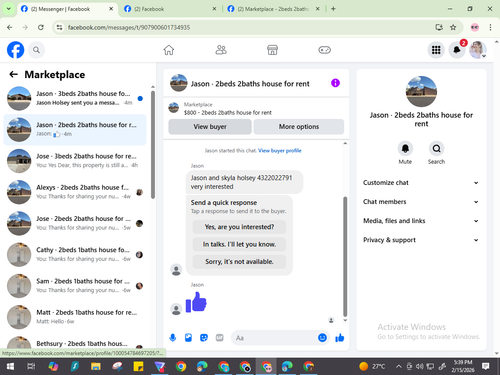Open Jose 3beds 2baths house conversation
This screenshot has height=375, width=500.
tap(75, 161)
